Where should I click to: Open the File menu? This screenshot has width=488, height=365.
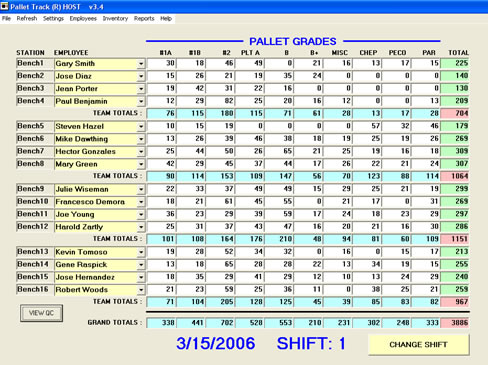[x=6, y=19]
